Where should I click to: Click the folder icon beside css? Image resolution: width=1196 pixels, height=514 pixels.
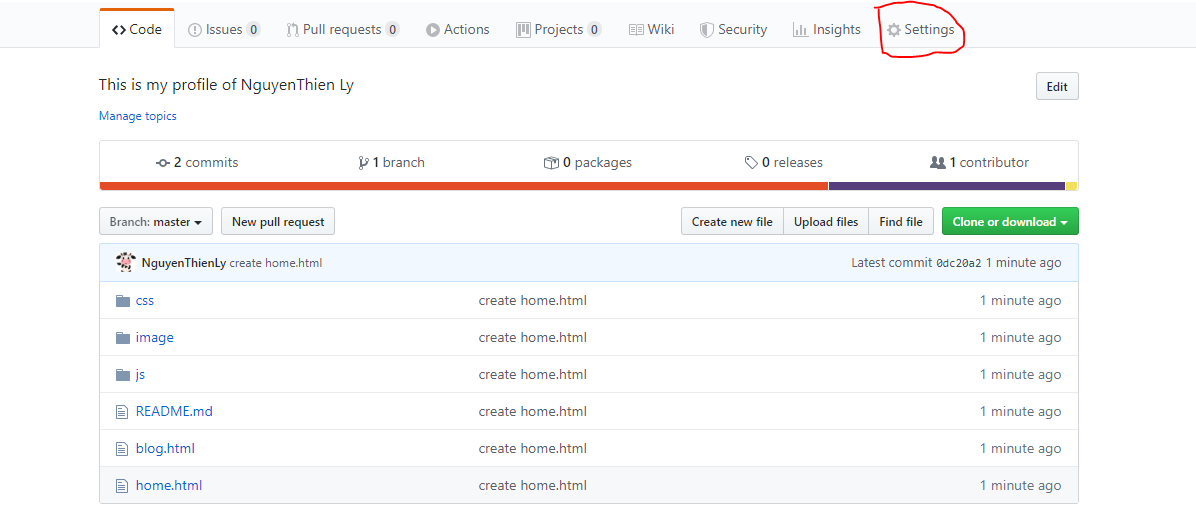click(123, 300)
